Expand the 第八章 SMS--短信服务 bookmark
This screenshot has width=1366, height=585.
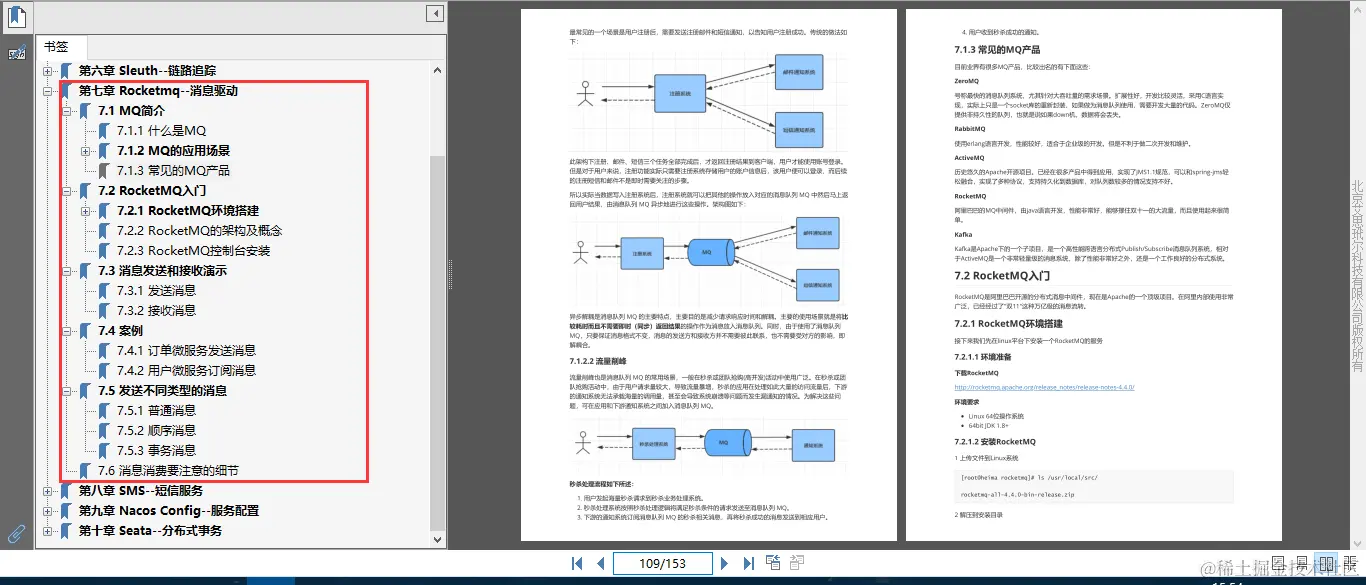[x=48, y=490]
